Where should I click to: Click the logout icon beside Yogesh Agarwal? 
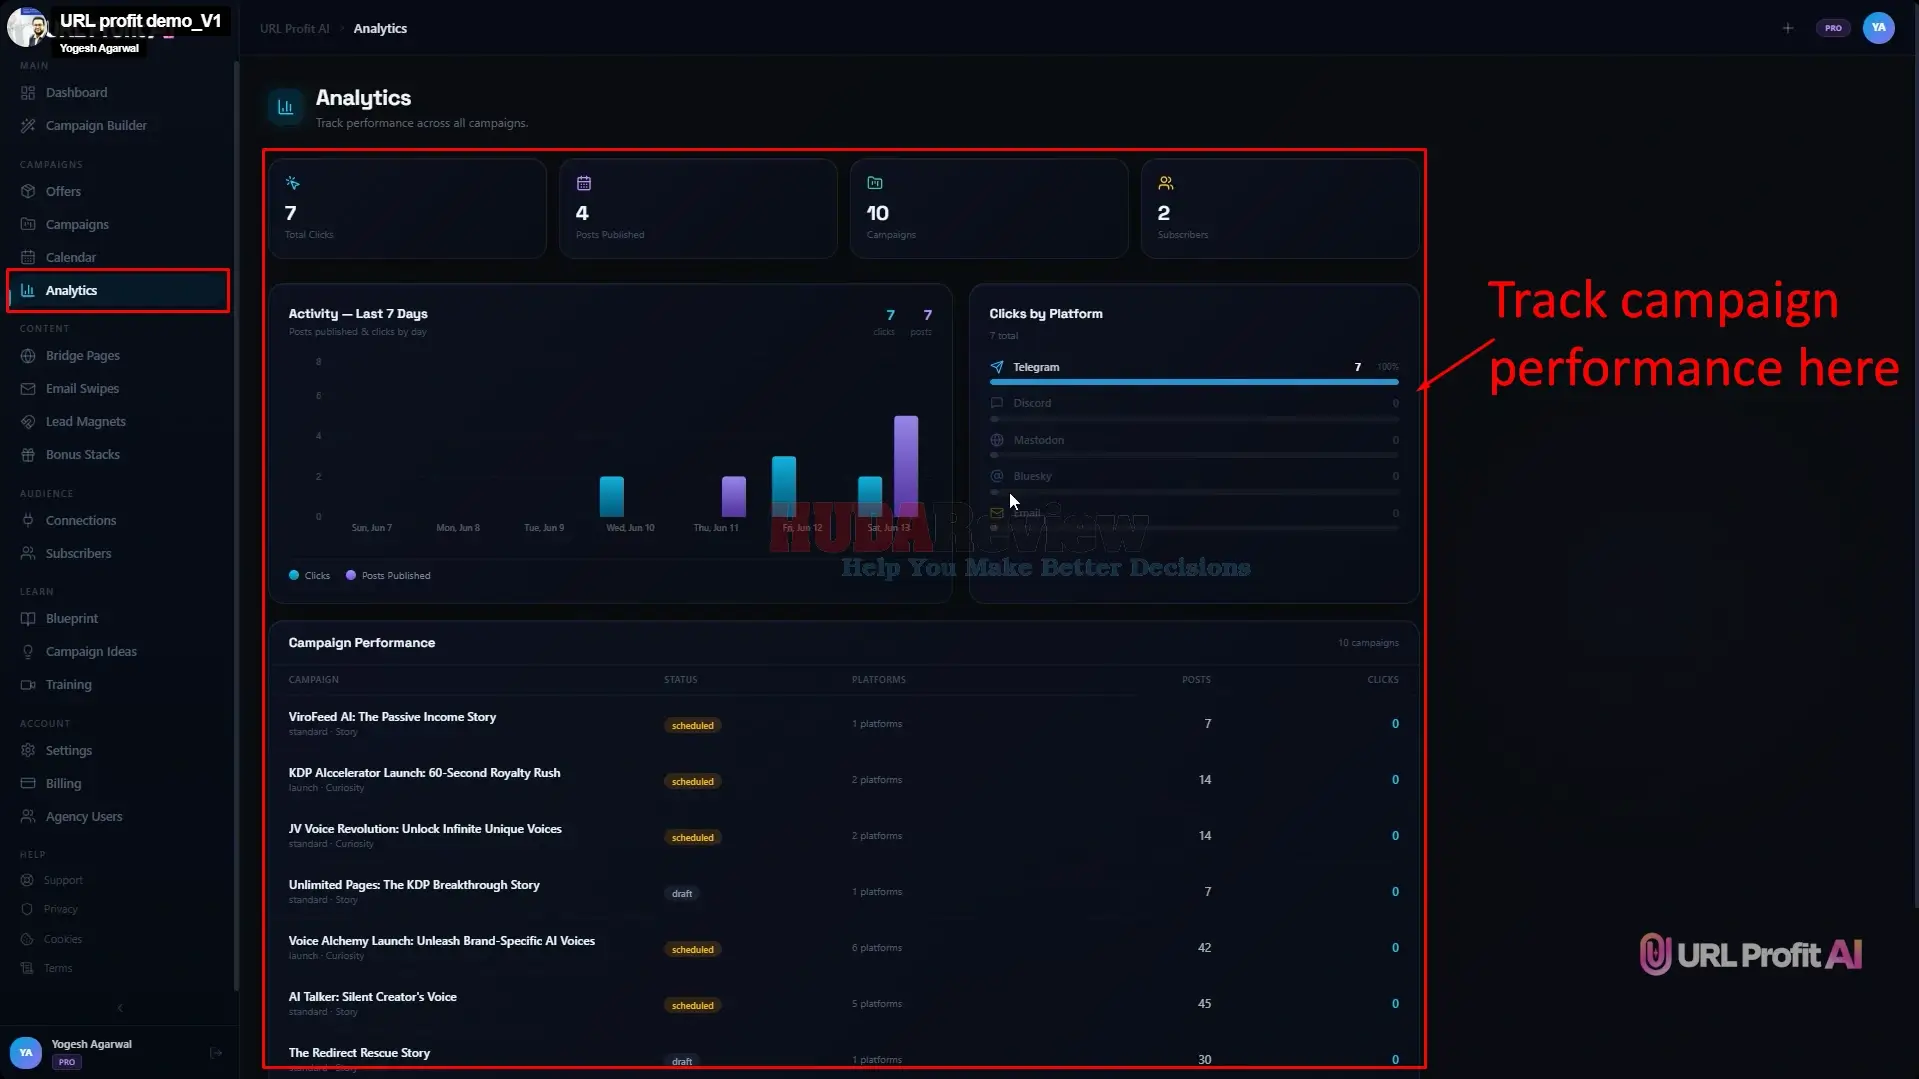[x=216, y=1053]
